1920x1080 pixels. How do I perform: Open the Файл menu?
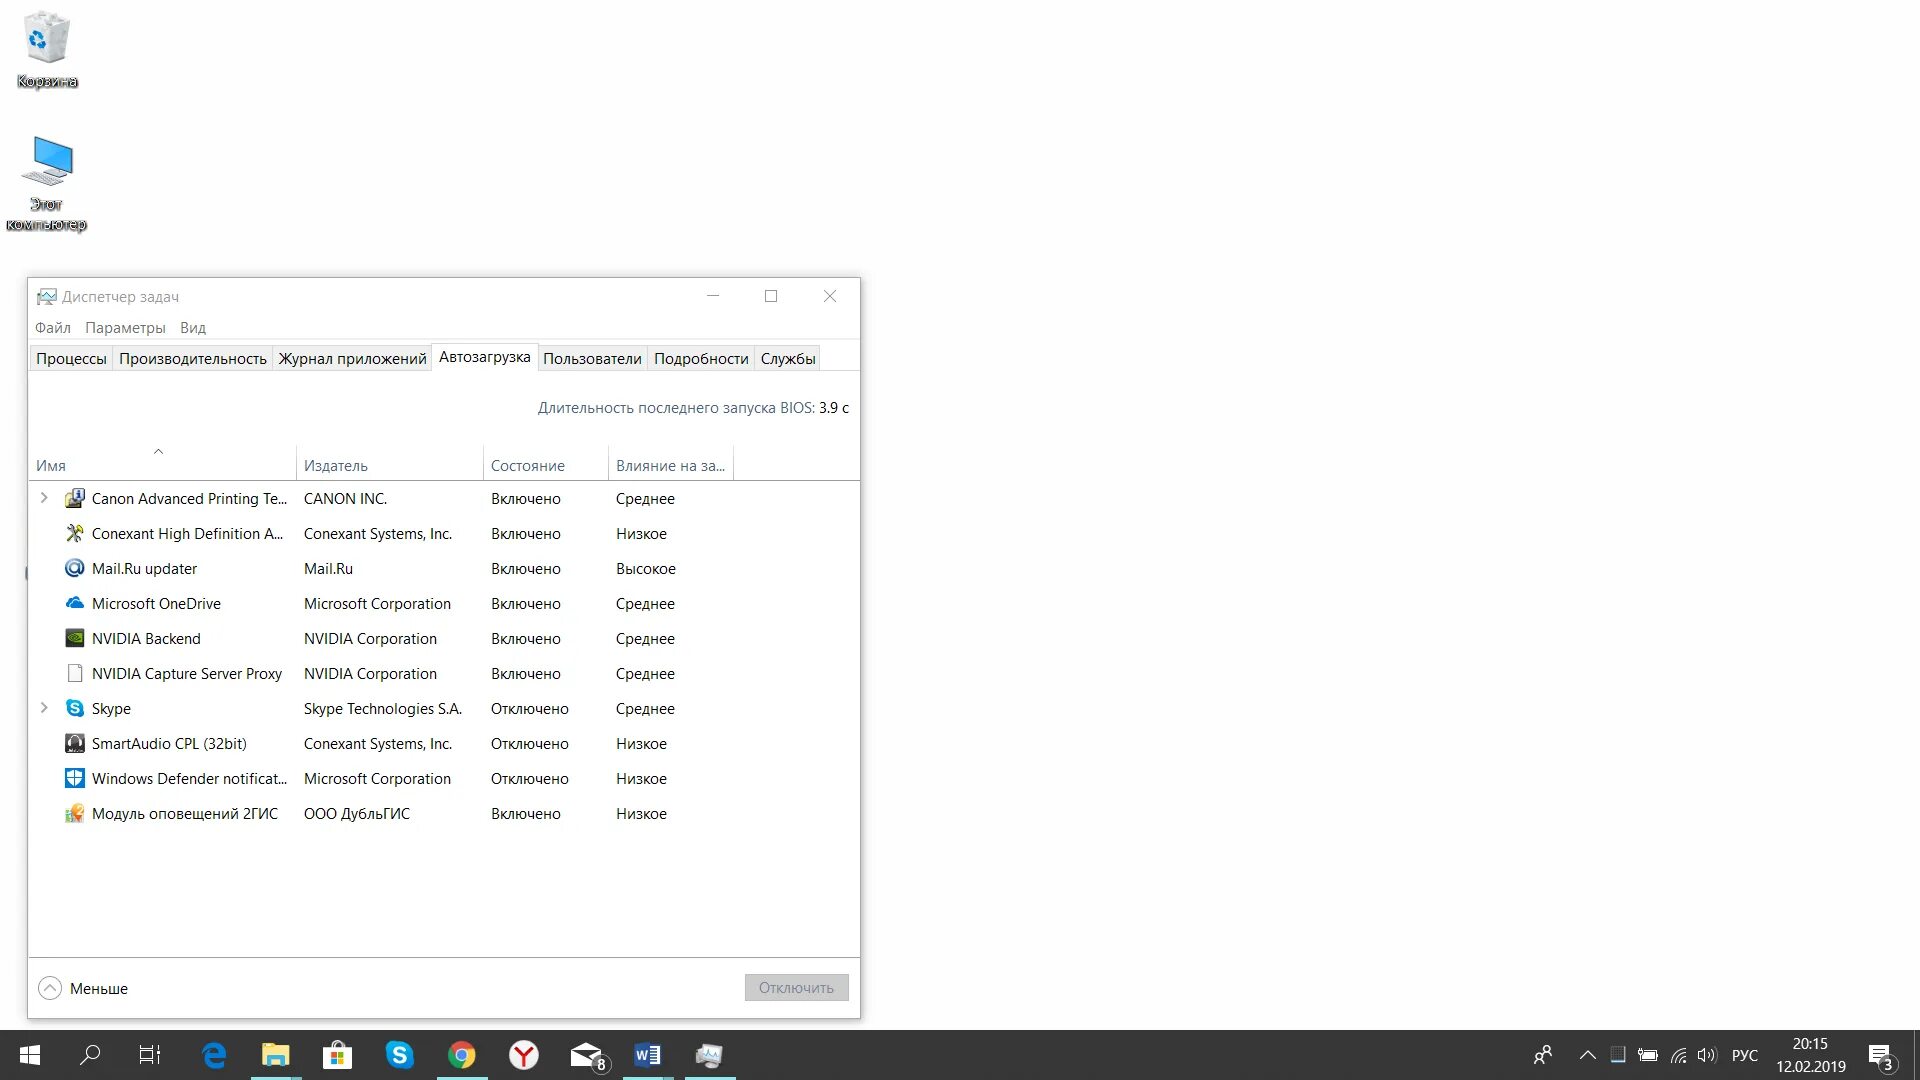click(x=52, y=328)
